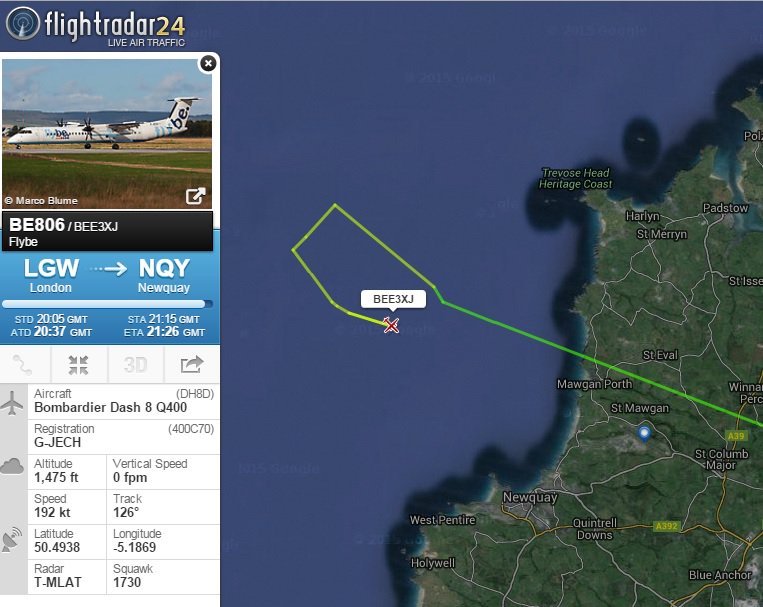The image size is (763, 607).
Task: Toggle the flight route view icon
Action: 22,365
